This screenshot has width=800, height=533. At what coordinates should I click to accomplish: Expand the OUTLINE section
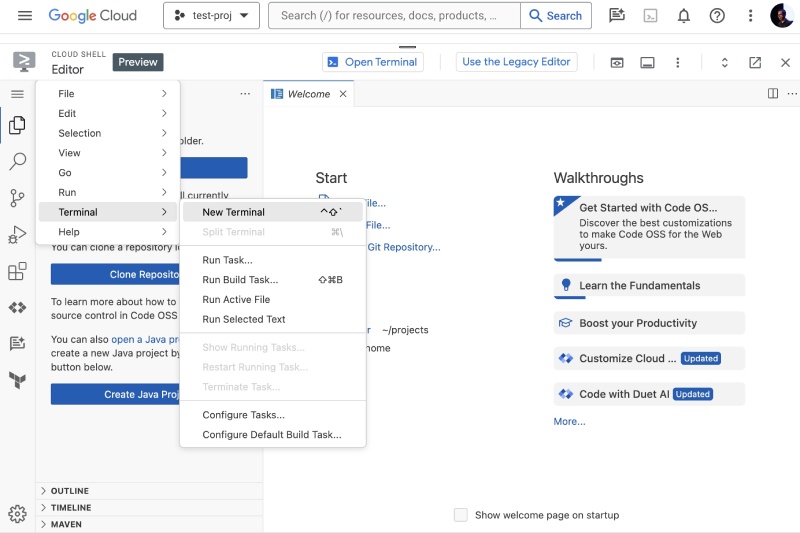point(69,491)
